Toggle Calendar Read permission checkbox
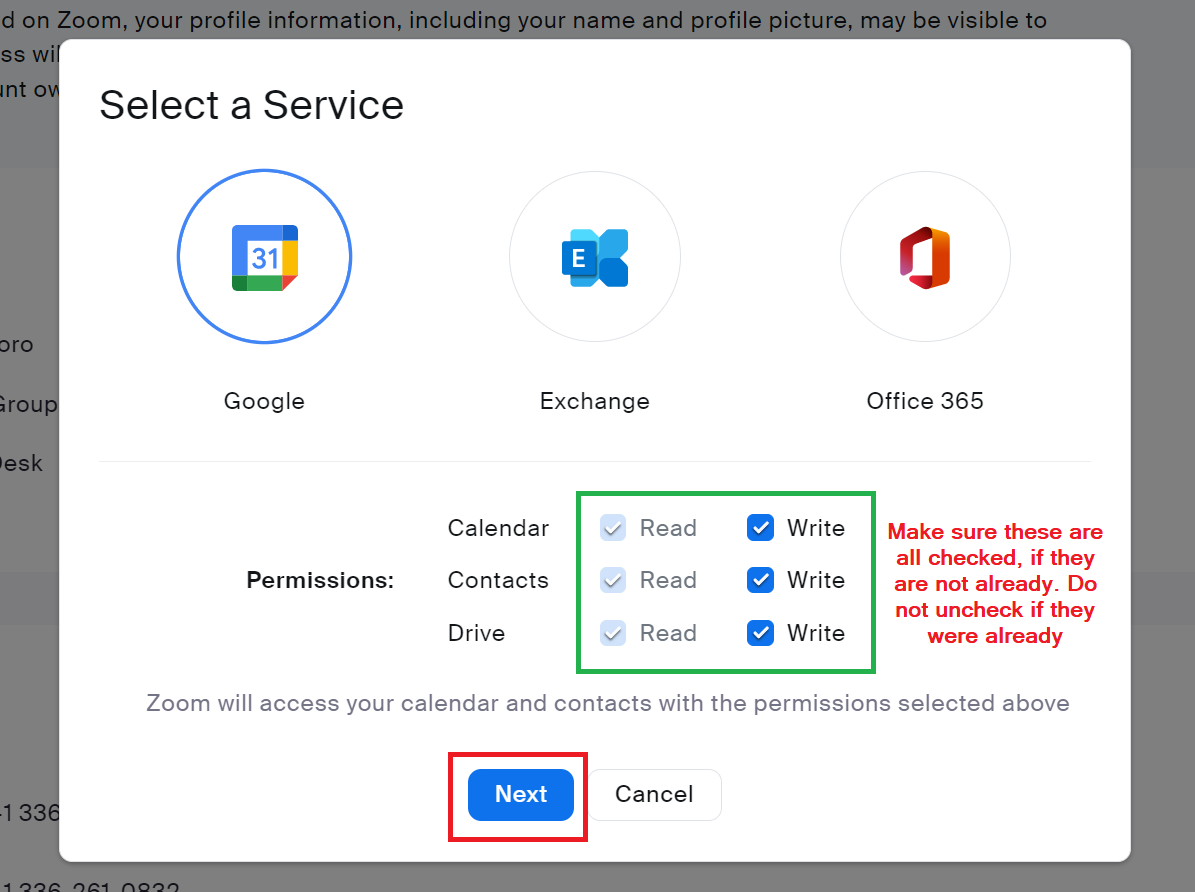This screenshot has height=892, width=1195. coord(613,528)
